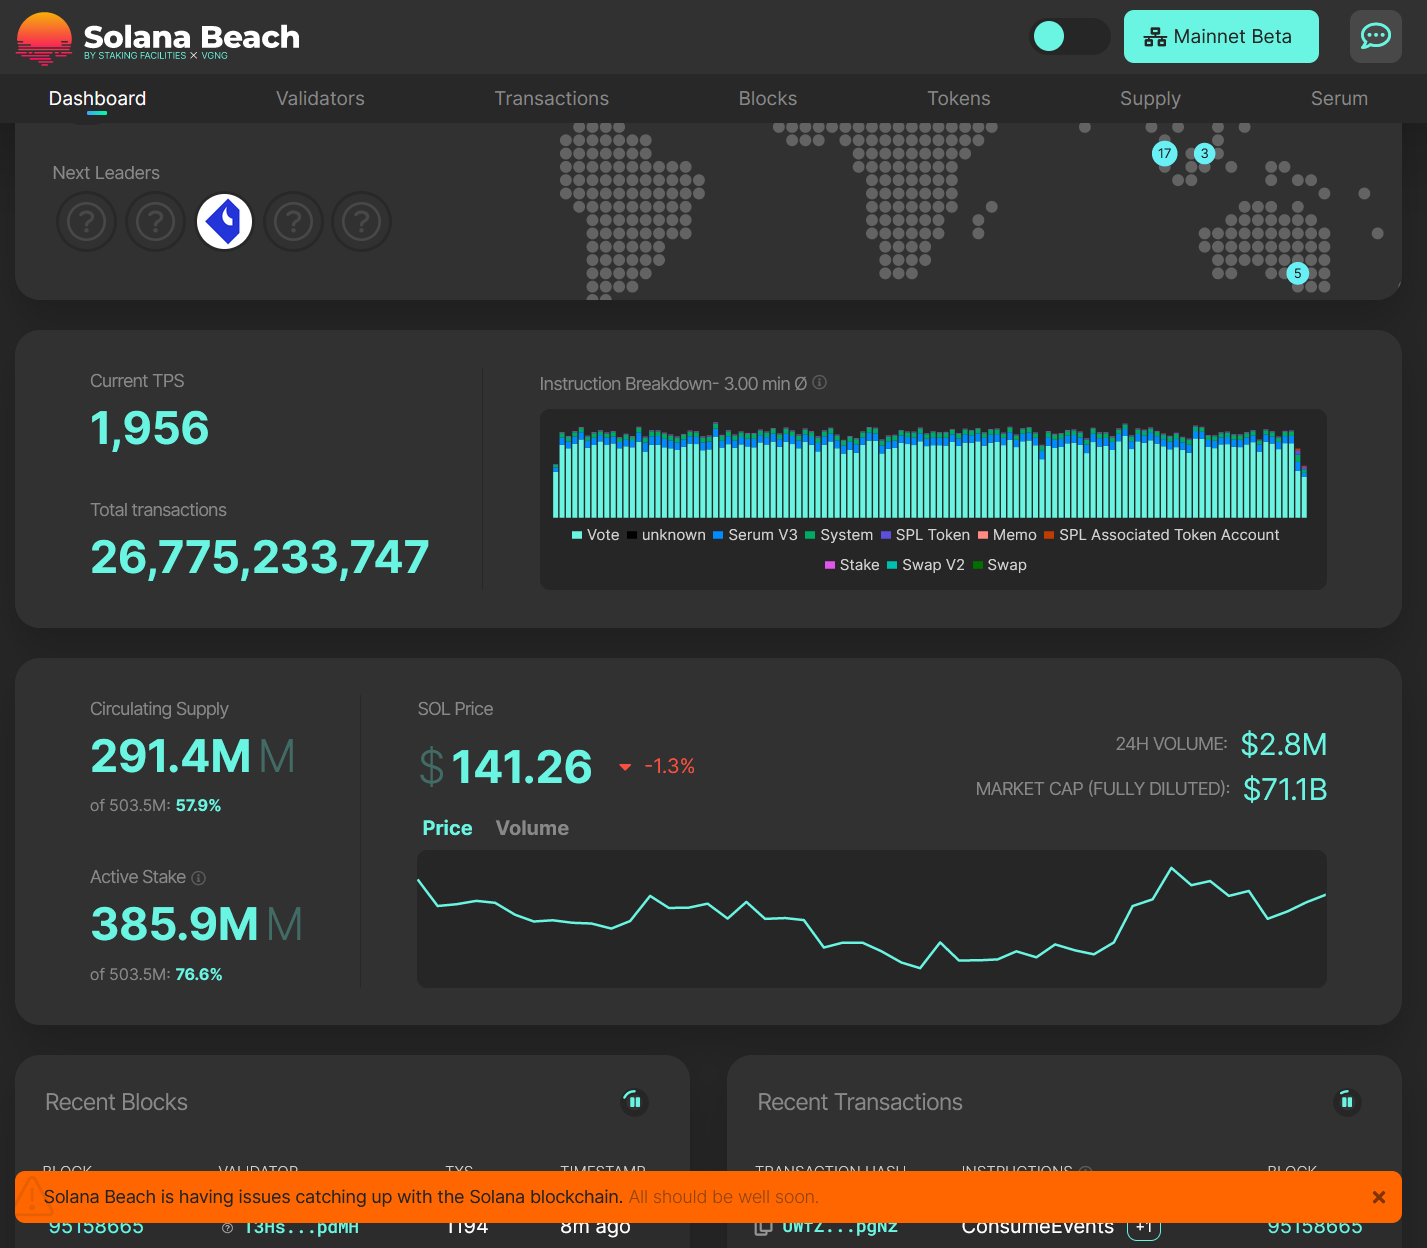
Task: Toggle SPL Associated Token Account legend
Action: tap(1161, 535)
